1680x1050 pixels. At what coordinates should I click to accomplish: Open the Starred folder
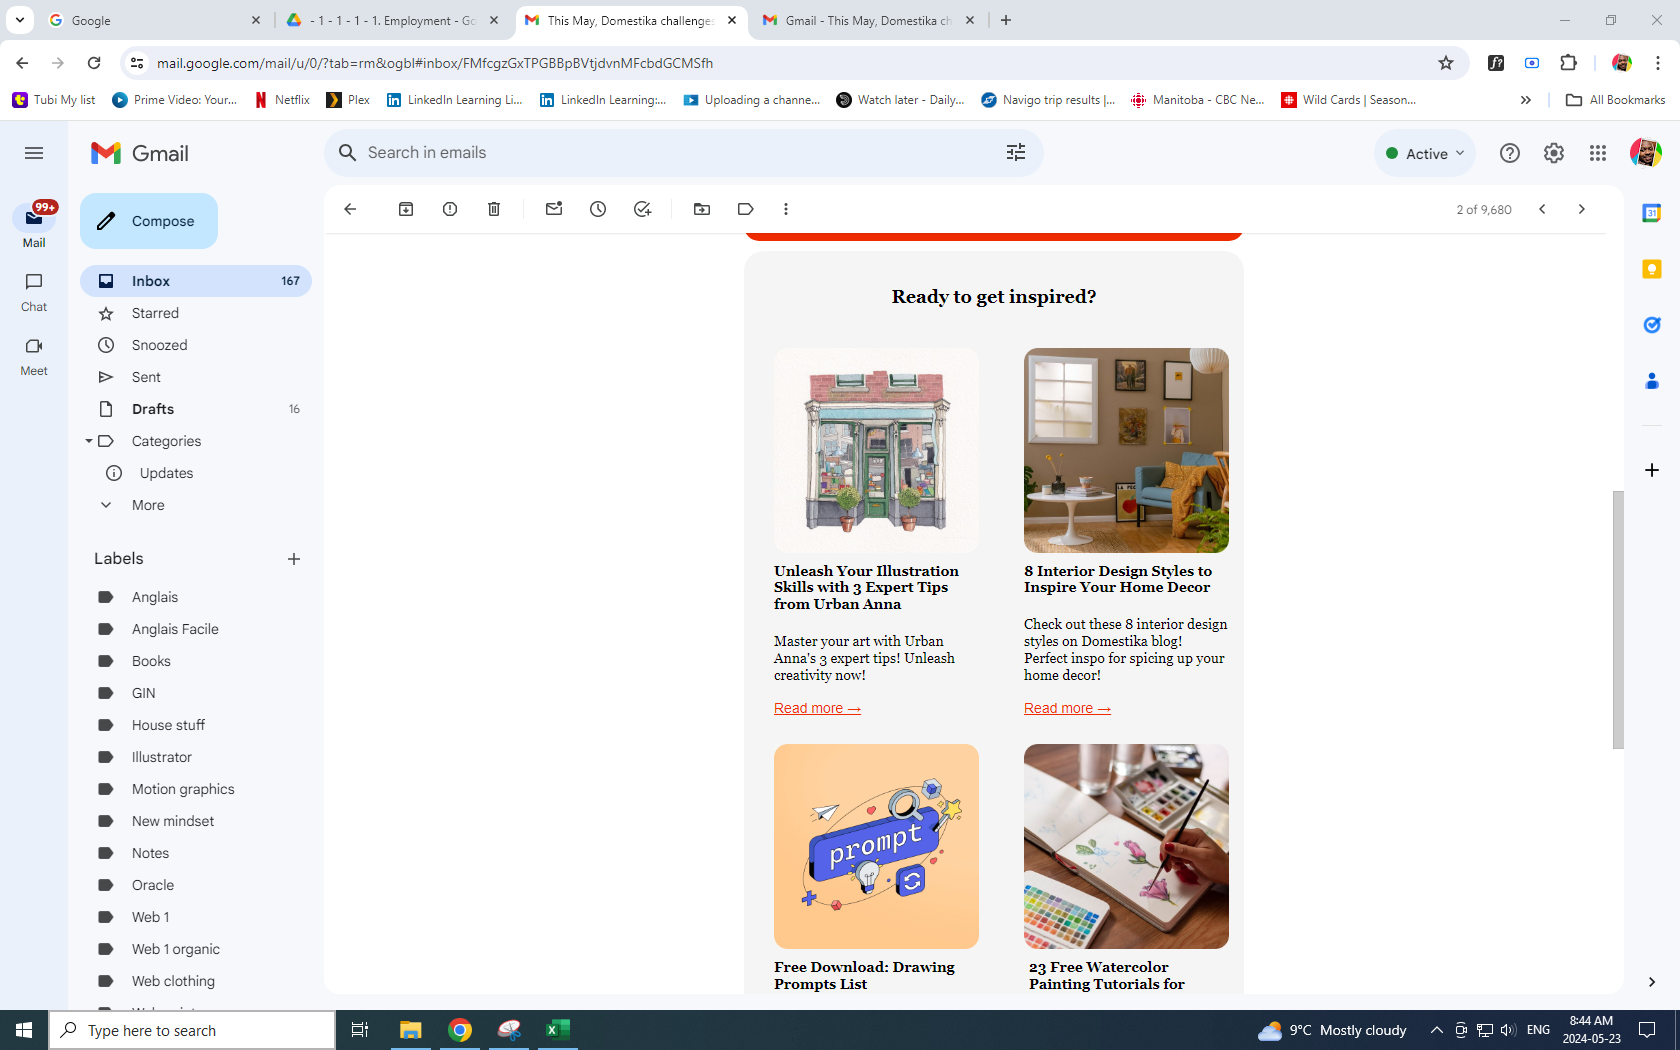(155, 313)
